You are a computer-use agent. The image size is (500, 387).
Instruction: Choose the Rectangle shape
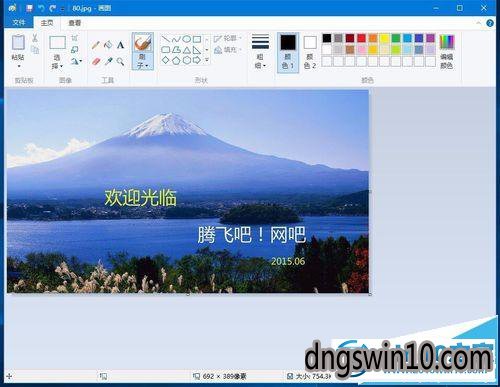(x=197, y=39)
